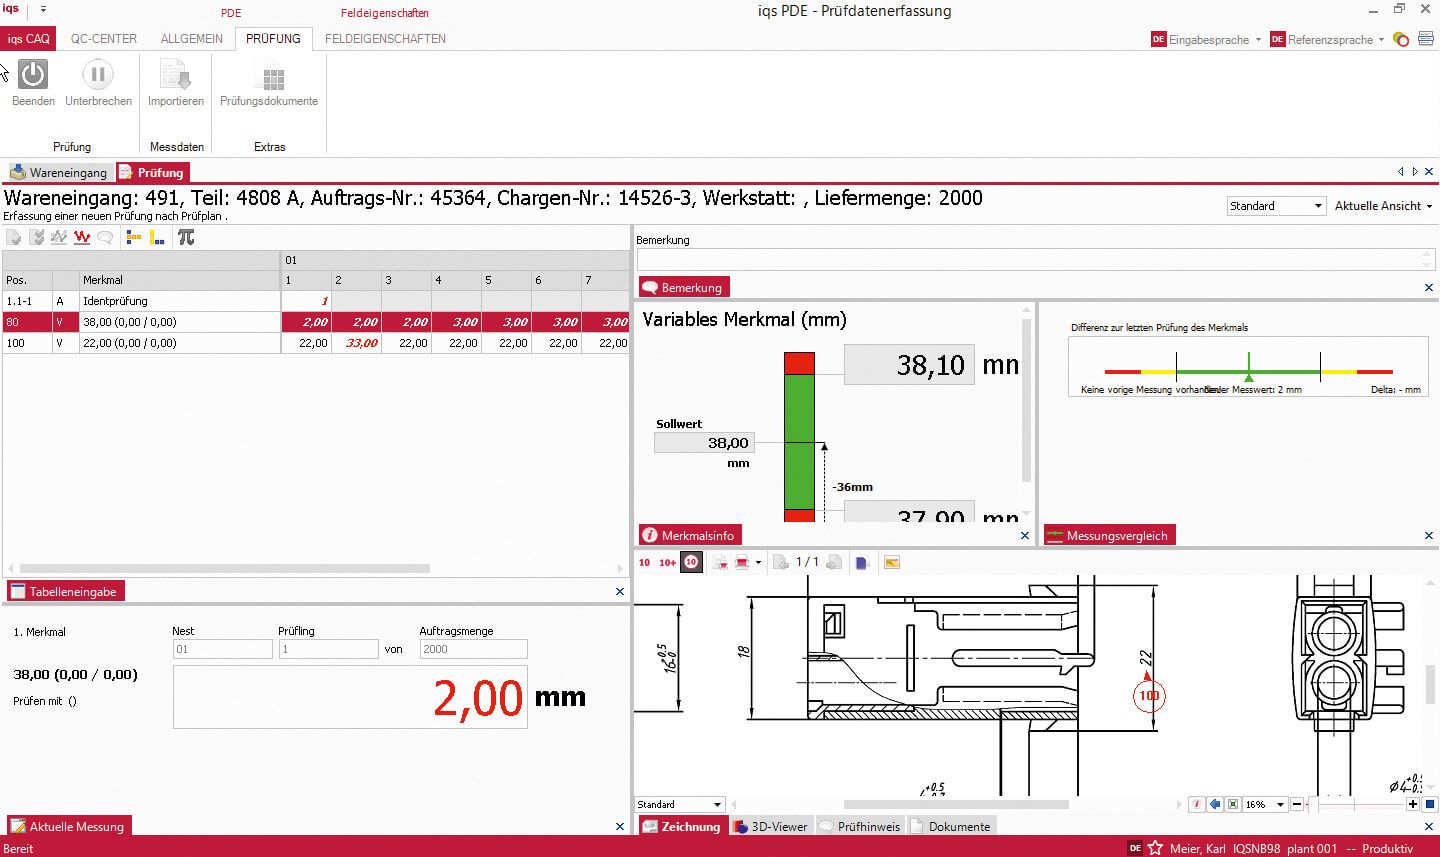Click the Merkmalsinfo button
The width and height of the screenshot is (1440, 857).
[x=689, y=534]
